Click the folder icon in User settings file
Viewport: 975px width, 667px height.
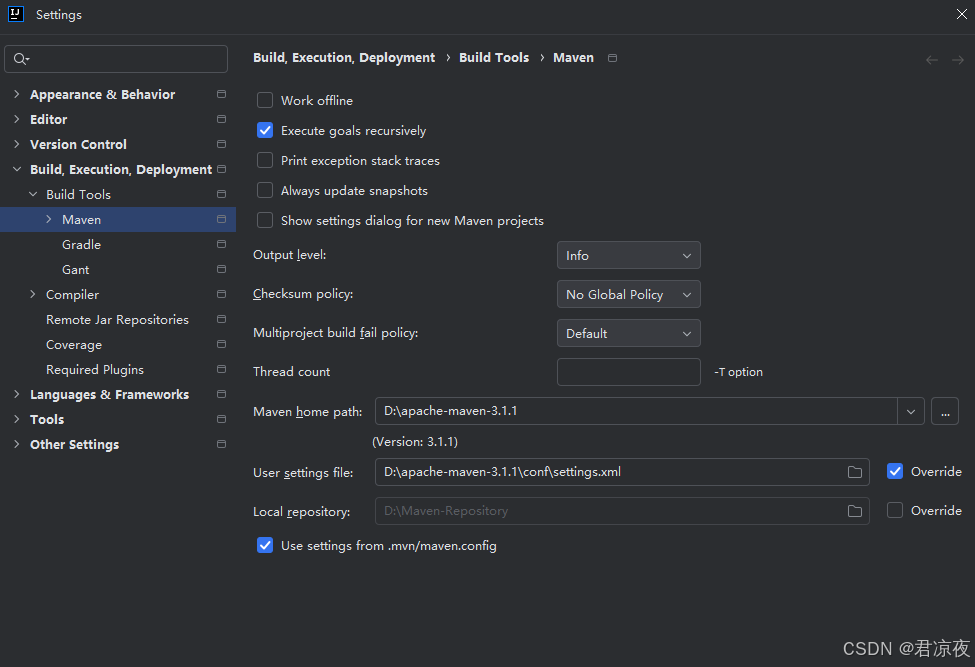click(855, 472)
